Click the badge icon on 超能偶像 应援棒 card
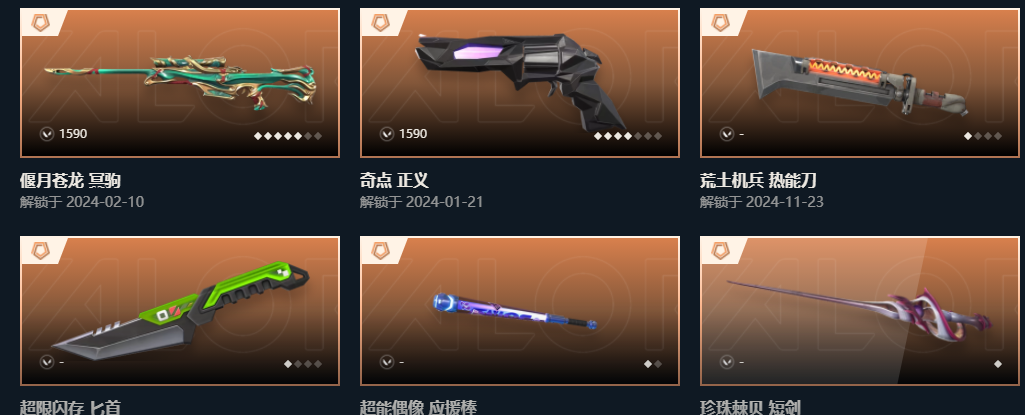The width and height of the screenshot is (1025, 415). pos(380,251)
